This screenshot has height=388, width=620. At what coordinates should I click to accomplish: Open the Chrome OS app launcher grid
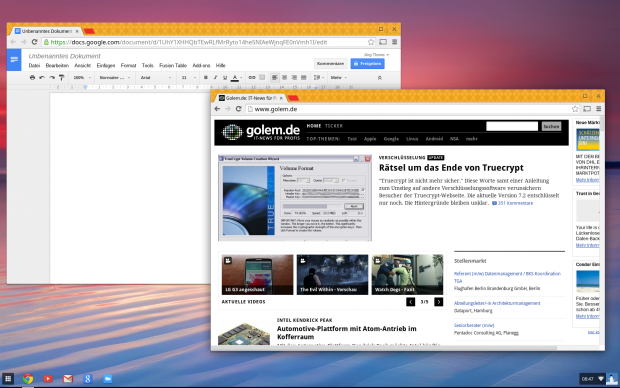pyautogui.click(x=8, y=379)
